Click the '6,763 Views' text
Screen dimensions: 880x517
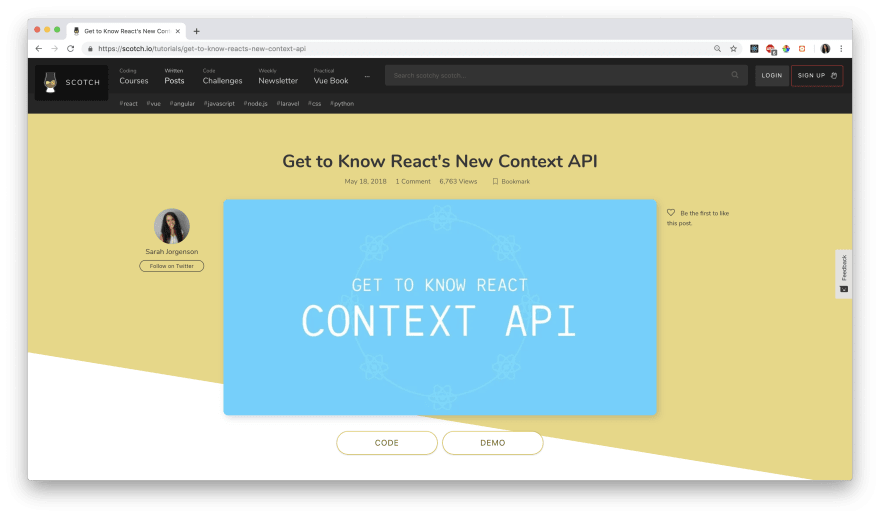click(x=459, y=181)
